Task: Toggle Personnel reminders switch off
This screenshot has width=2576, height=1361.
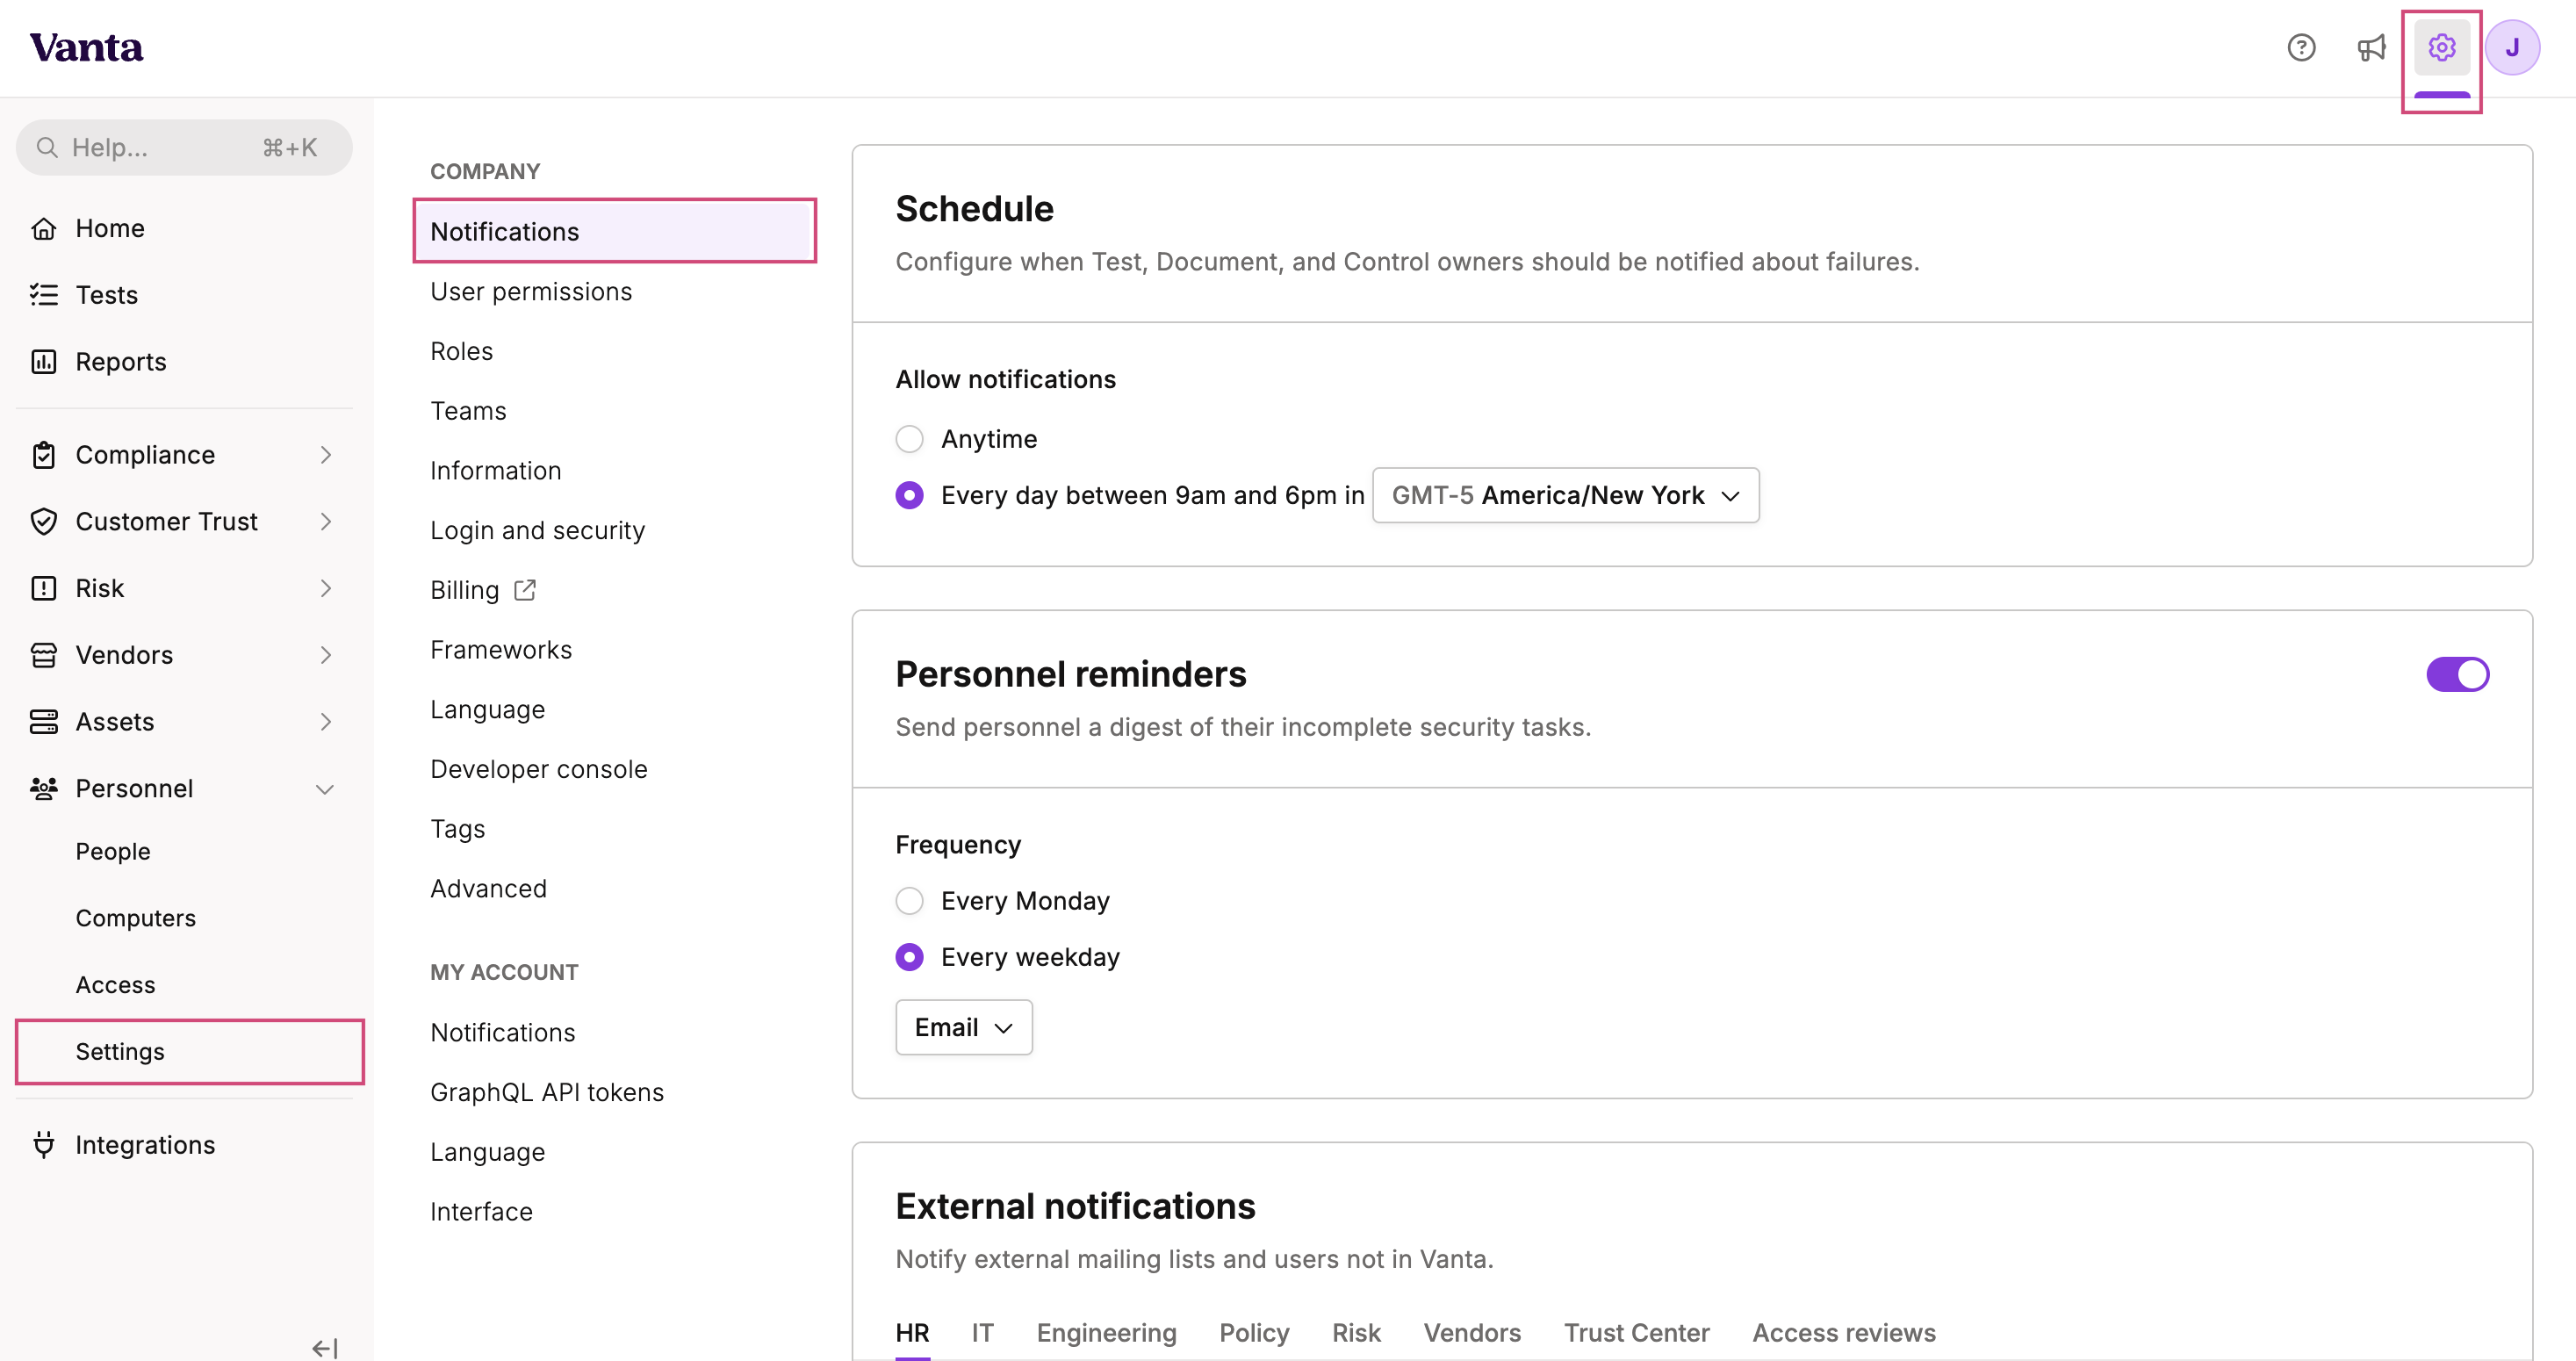Action: (2457, 674)
